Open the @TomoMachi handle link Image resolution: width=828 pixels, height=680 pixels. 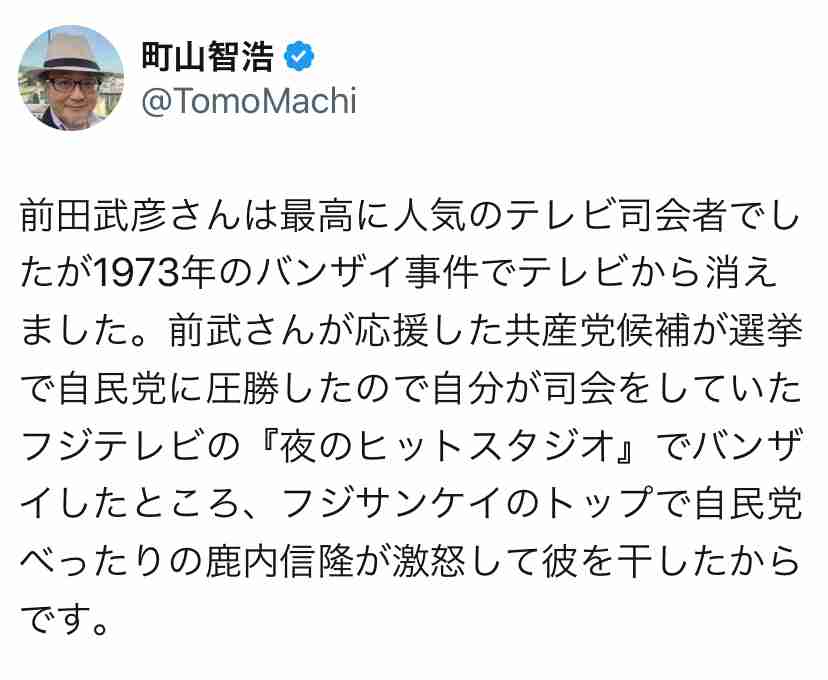(x=249, y=101)
